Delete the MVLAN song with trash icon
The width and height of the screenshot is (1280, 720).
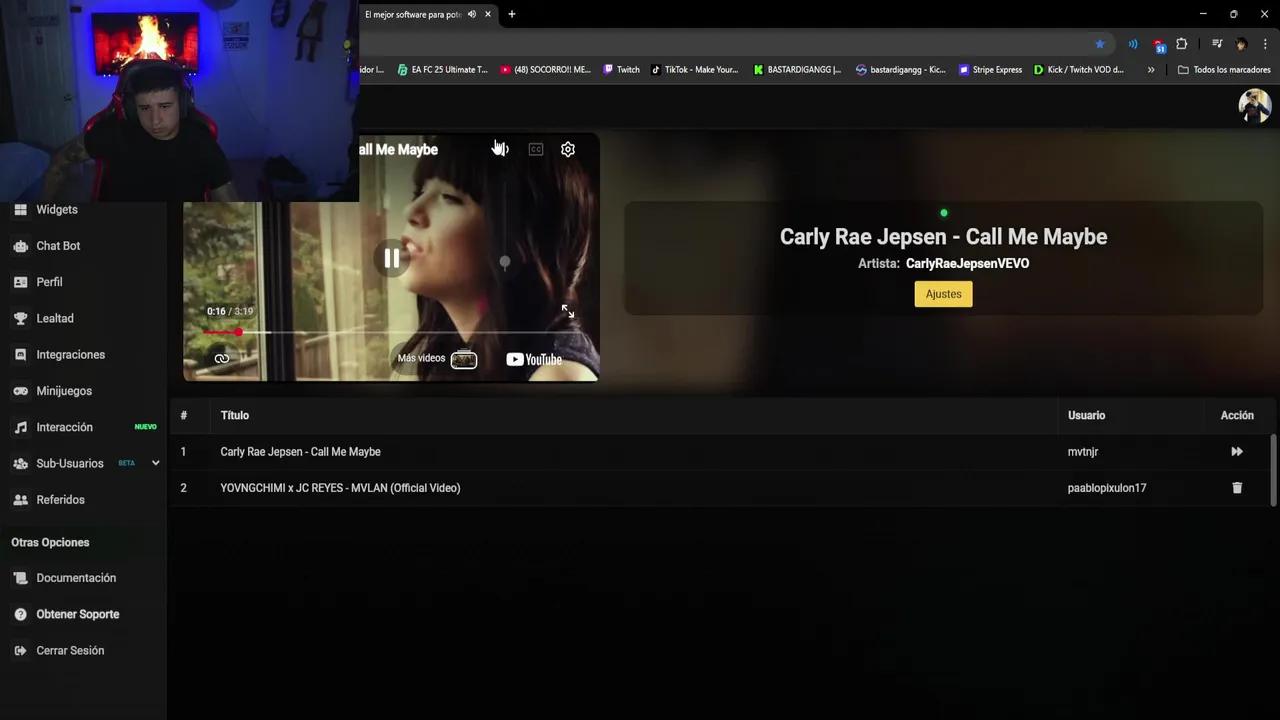pyautogui.click(x=1237, y=488)
